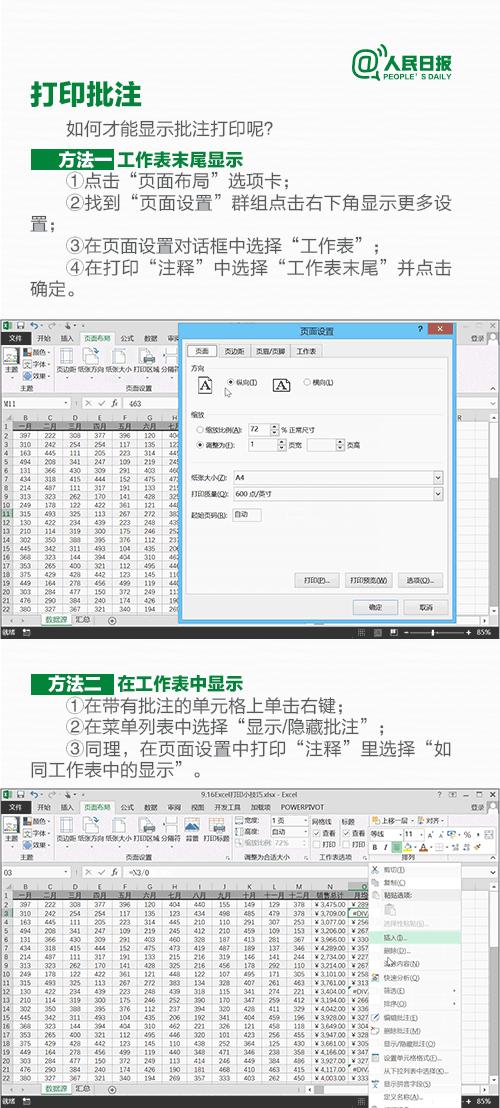Click 颜色 theme colors in the 9.16Excel window
The width and height of the screenshot is (500, 1108).
tap(35, 822)
